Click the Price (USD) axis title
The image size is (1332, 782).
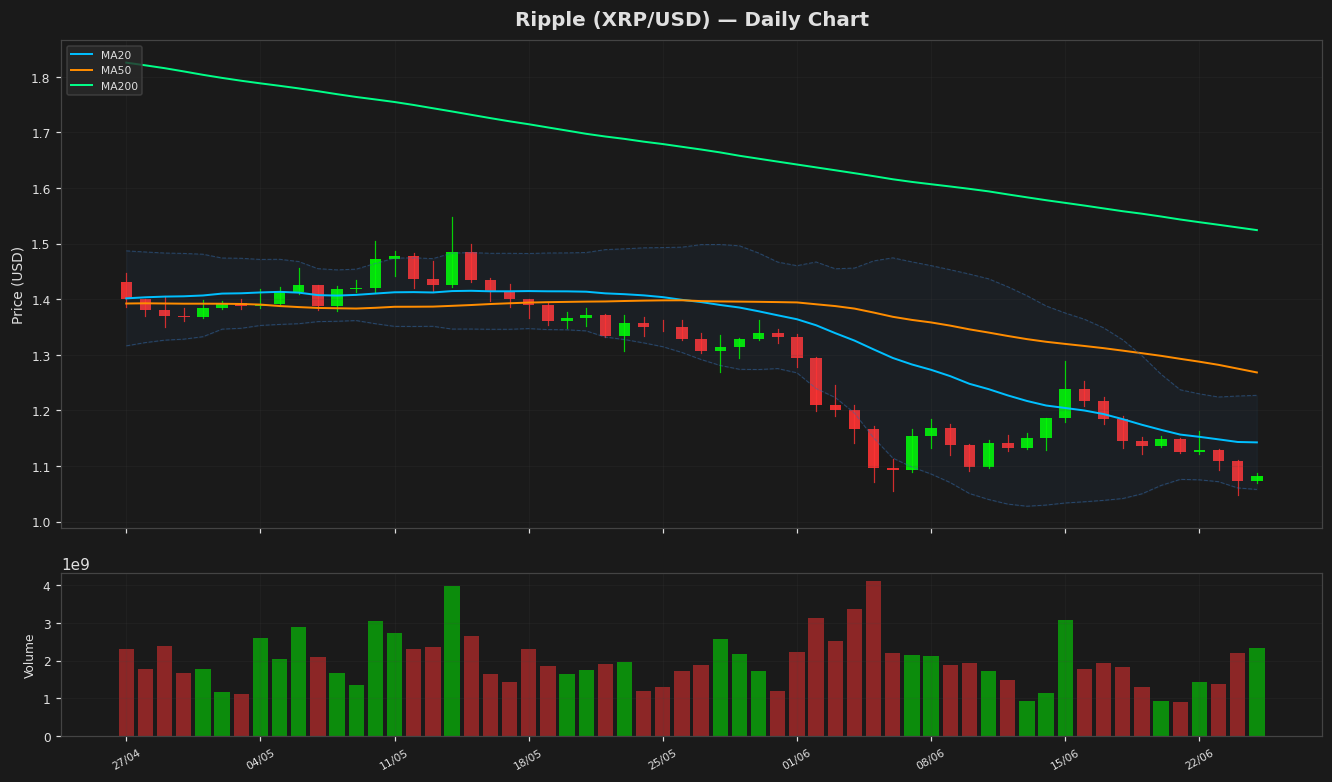click(x=18, y=285)
